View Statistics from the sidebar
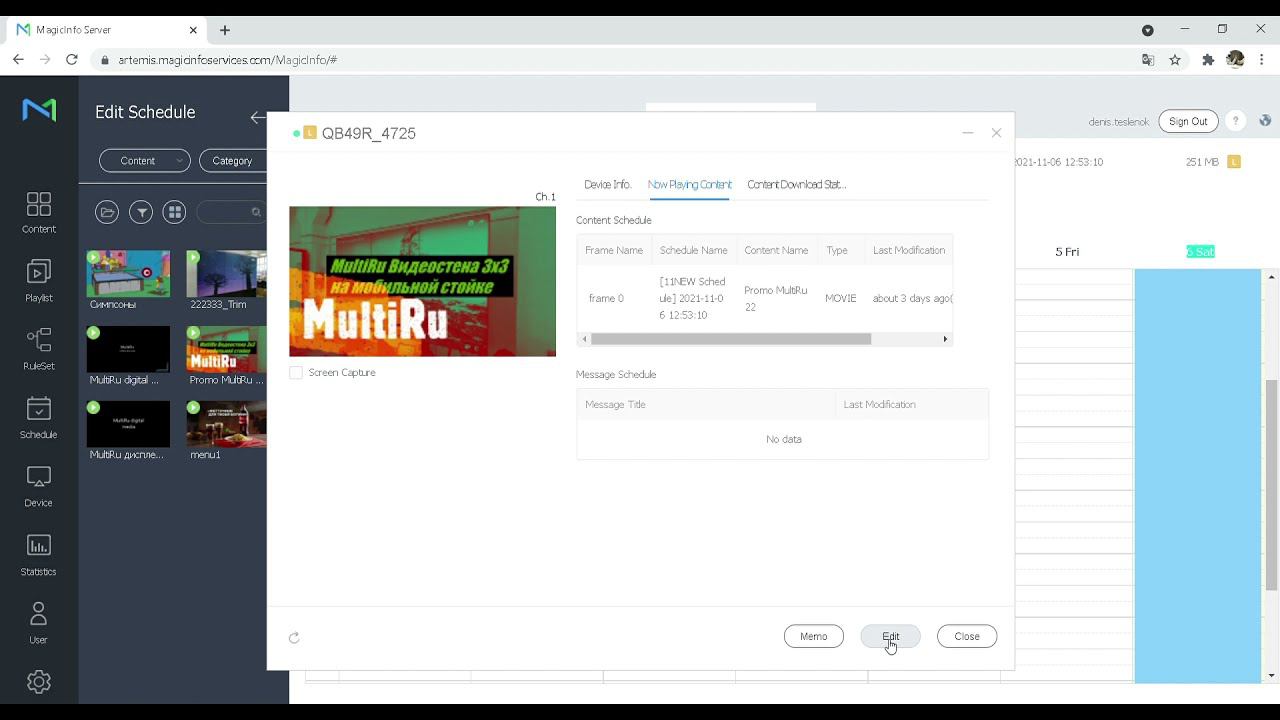This screenshot has width=1280, height=720. tap(39, 555)
